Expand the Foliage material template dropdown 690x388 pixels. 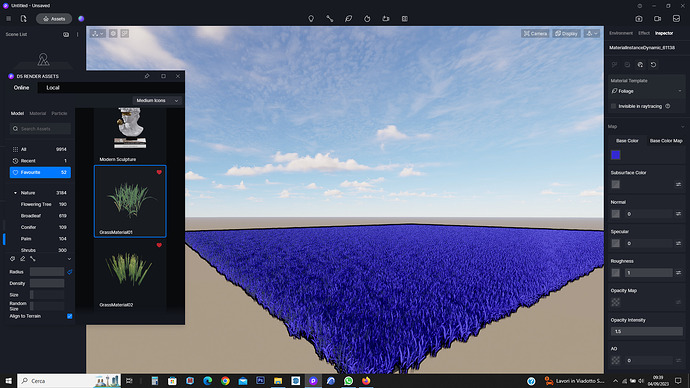click(x=646, y=91)
